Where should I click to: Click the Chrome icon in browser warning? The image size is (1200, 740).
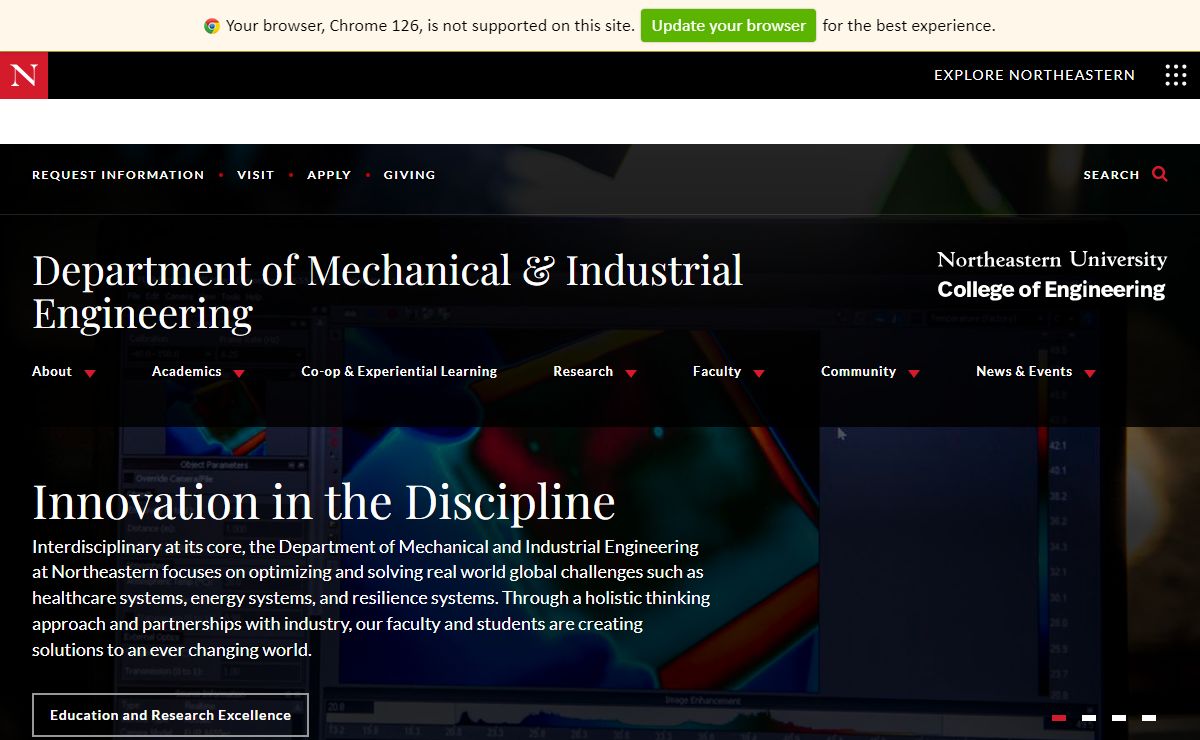coord(212,26)
